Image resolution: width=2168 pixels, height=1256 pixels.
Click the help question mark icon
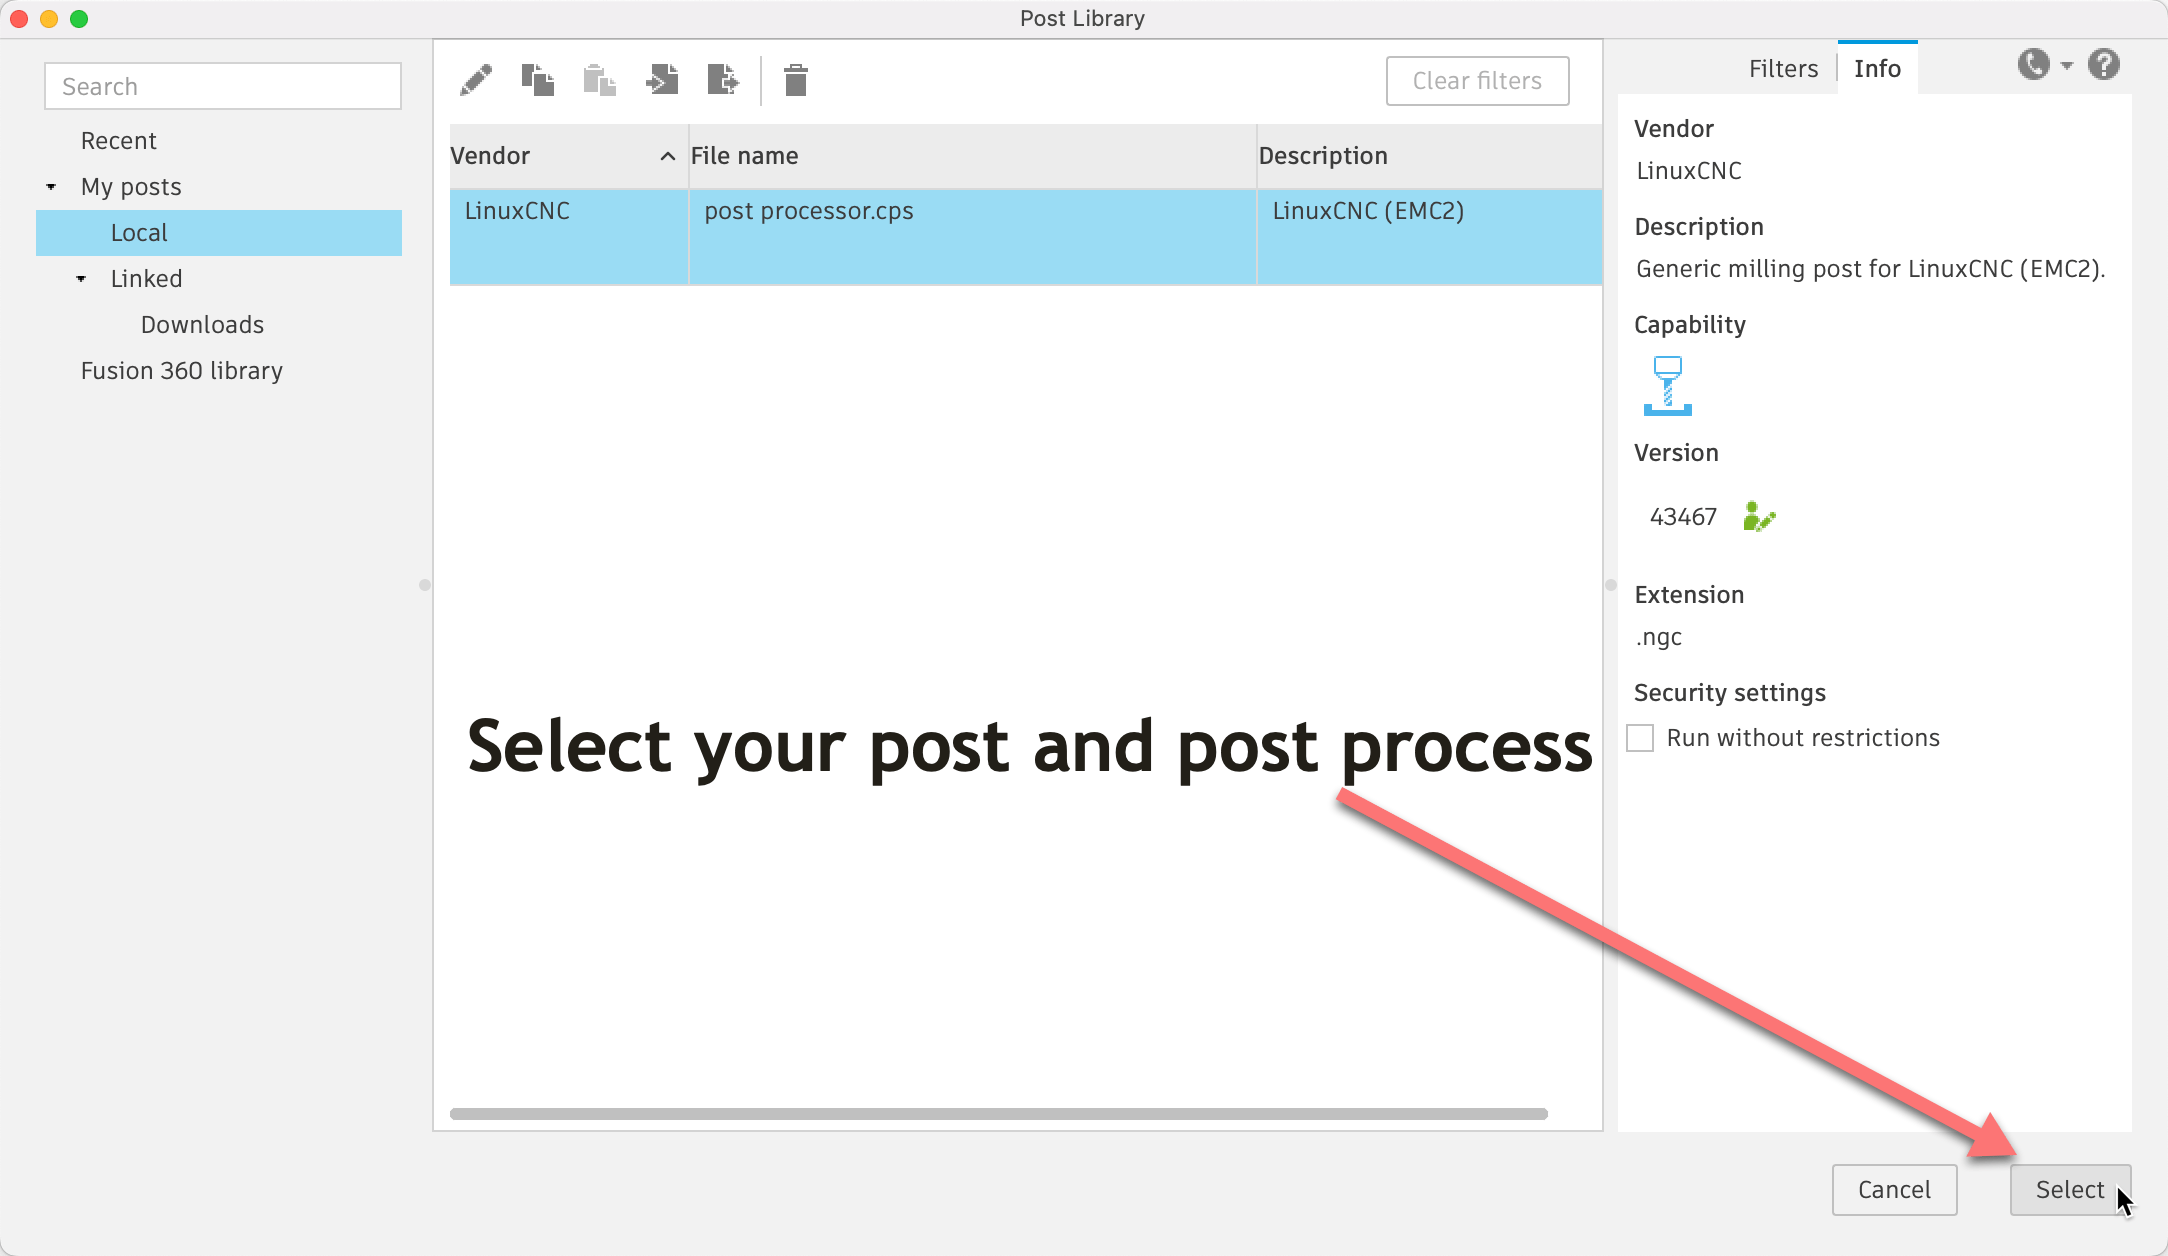click(x=2104, y=65)
